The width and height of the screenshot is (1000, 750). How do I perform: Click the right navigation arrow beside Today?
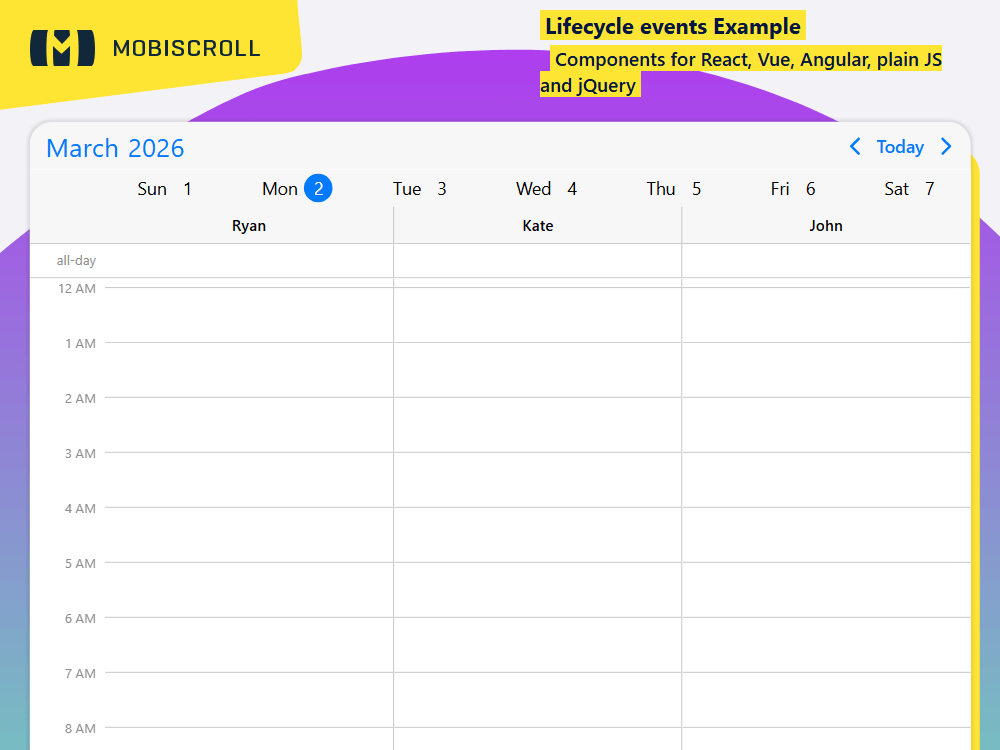click(x=946, y=147)
